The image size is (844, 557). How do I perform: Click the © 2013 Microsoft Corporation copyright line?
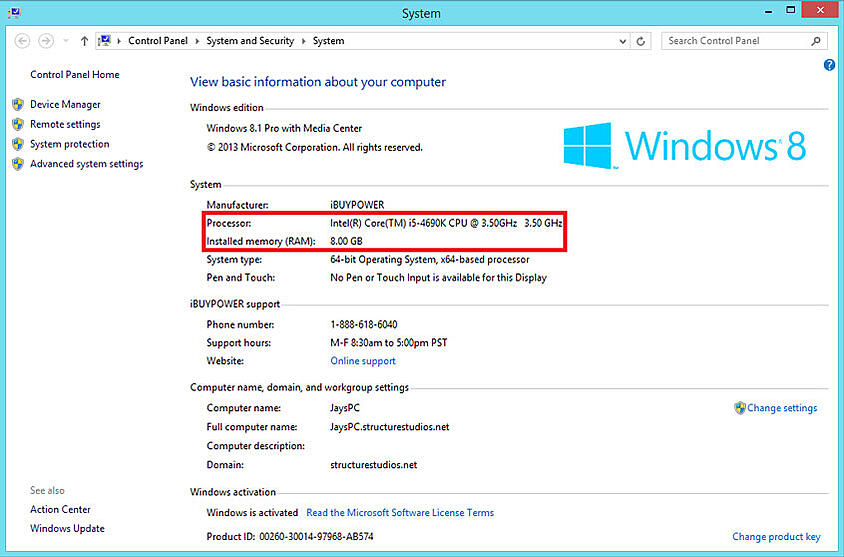click(315, 147)
